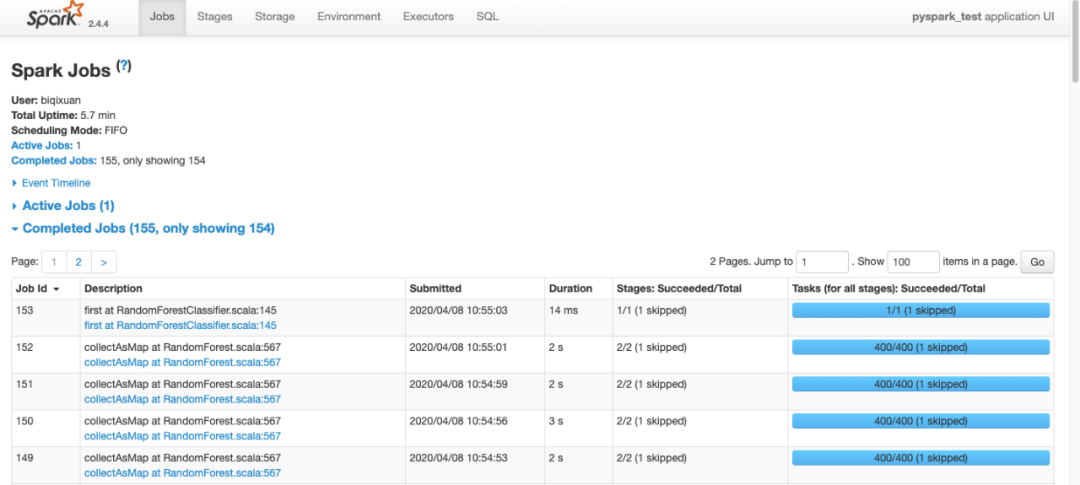Click the Go button
This screenshot has height=485, width=1080.
tap(1037, 262)
